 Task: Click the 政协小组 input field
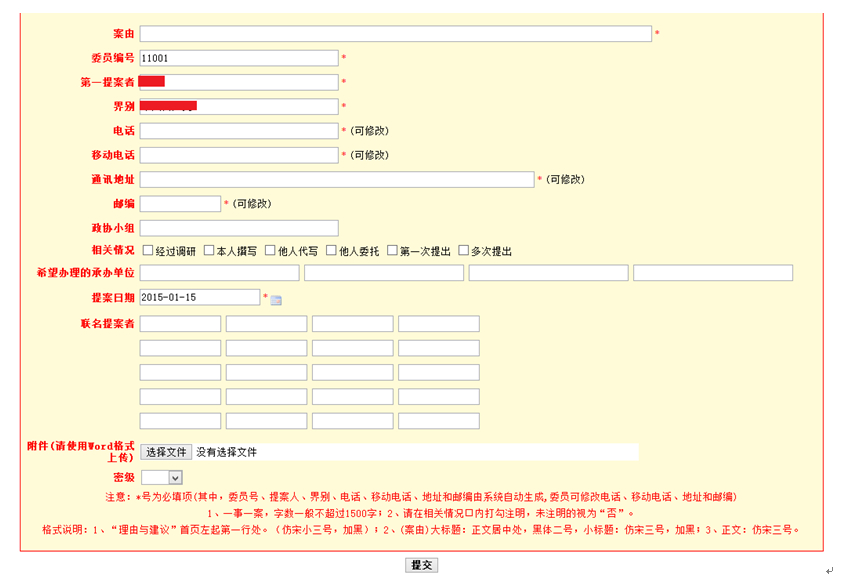point(239,228)
